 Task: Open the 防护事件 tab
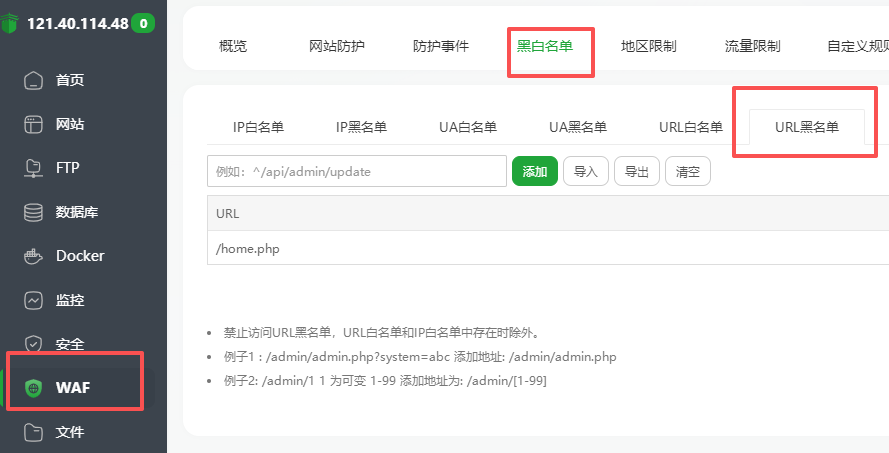pos(441,46)
